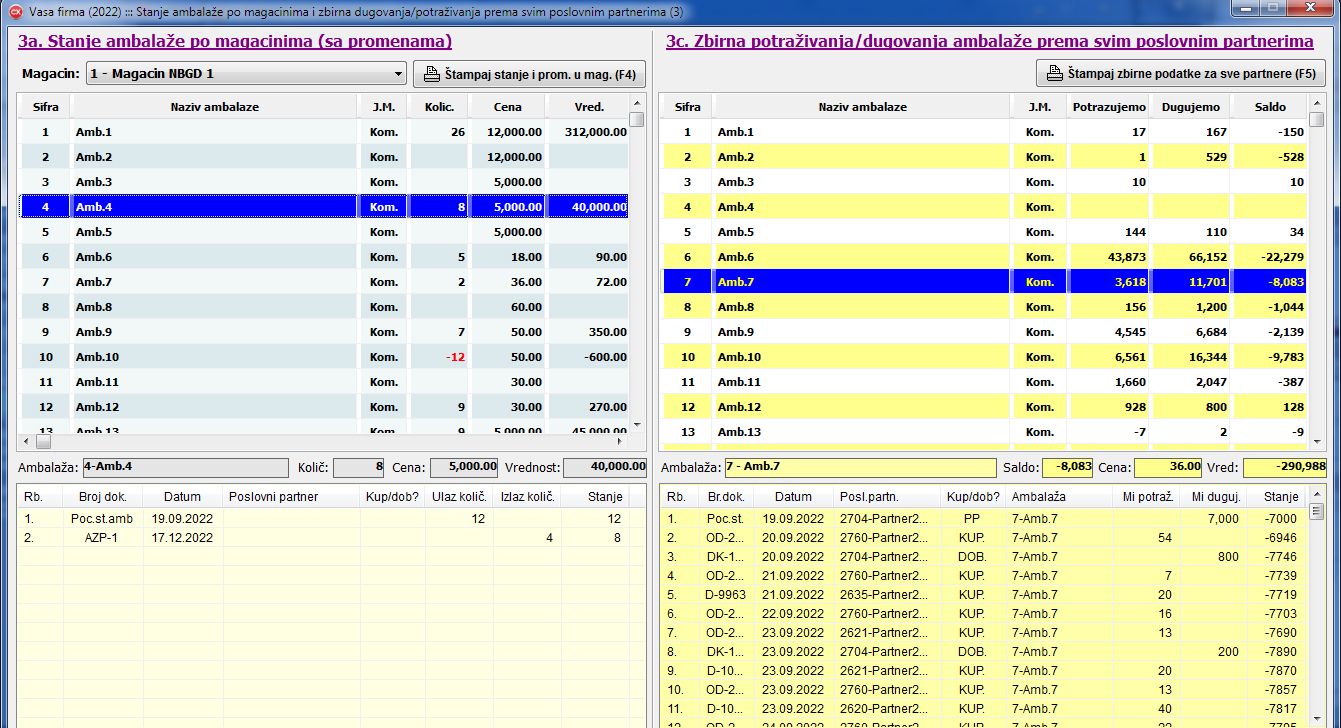Viewport: 1341px width, 728px height.
Task: Select Amb.6 row in left warehouse table
Action: 324,257
